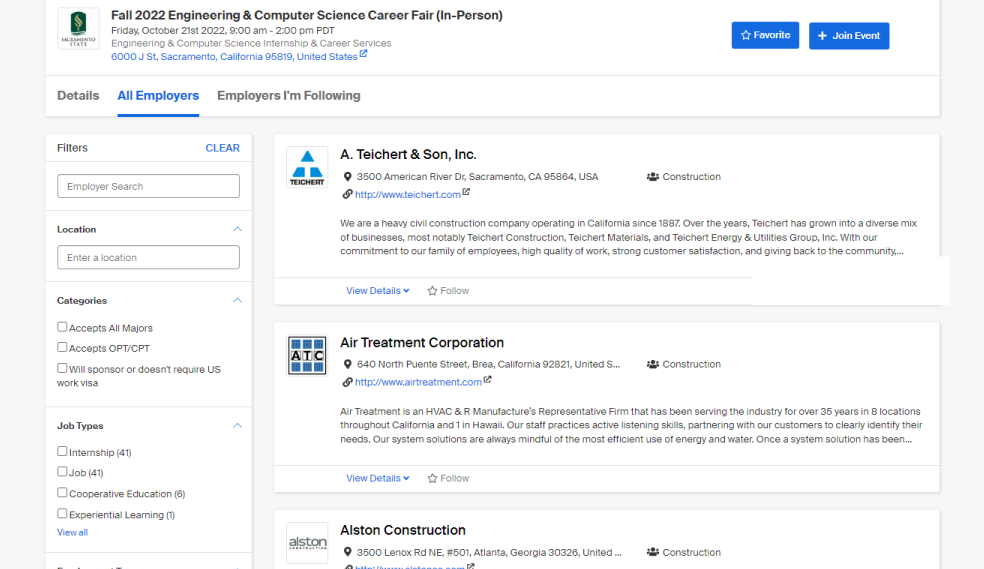The width and height of the screenshot is (984, 569).
Task: Collapse the Location filter section
Action: [237, 229]
